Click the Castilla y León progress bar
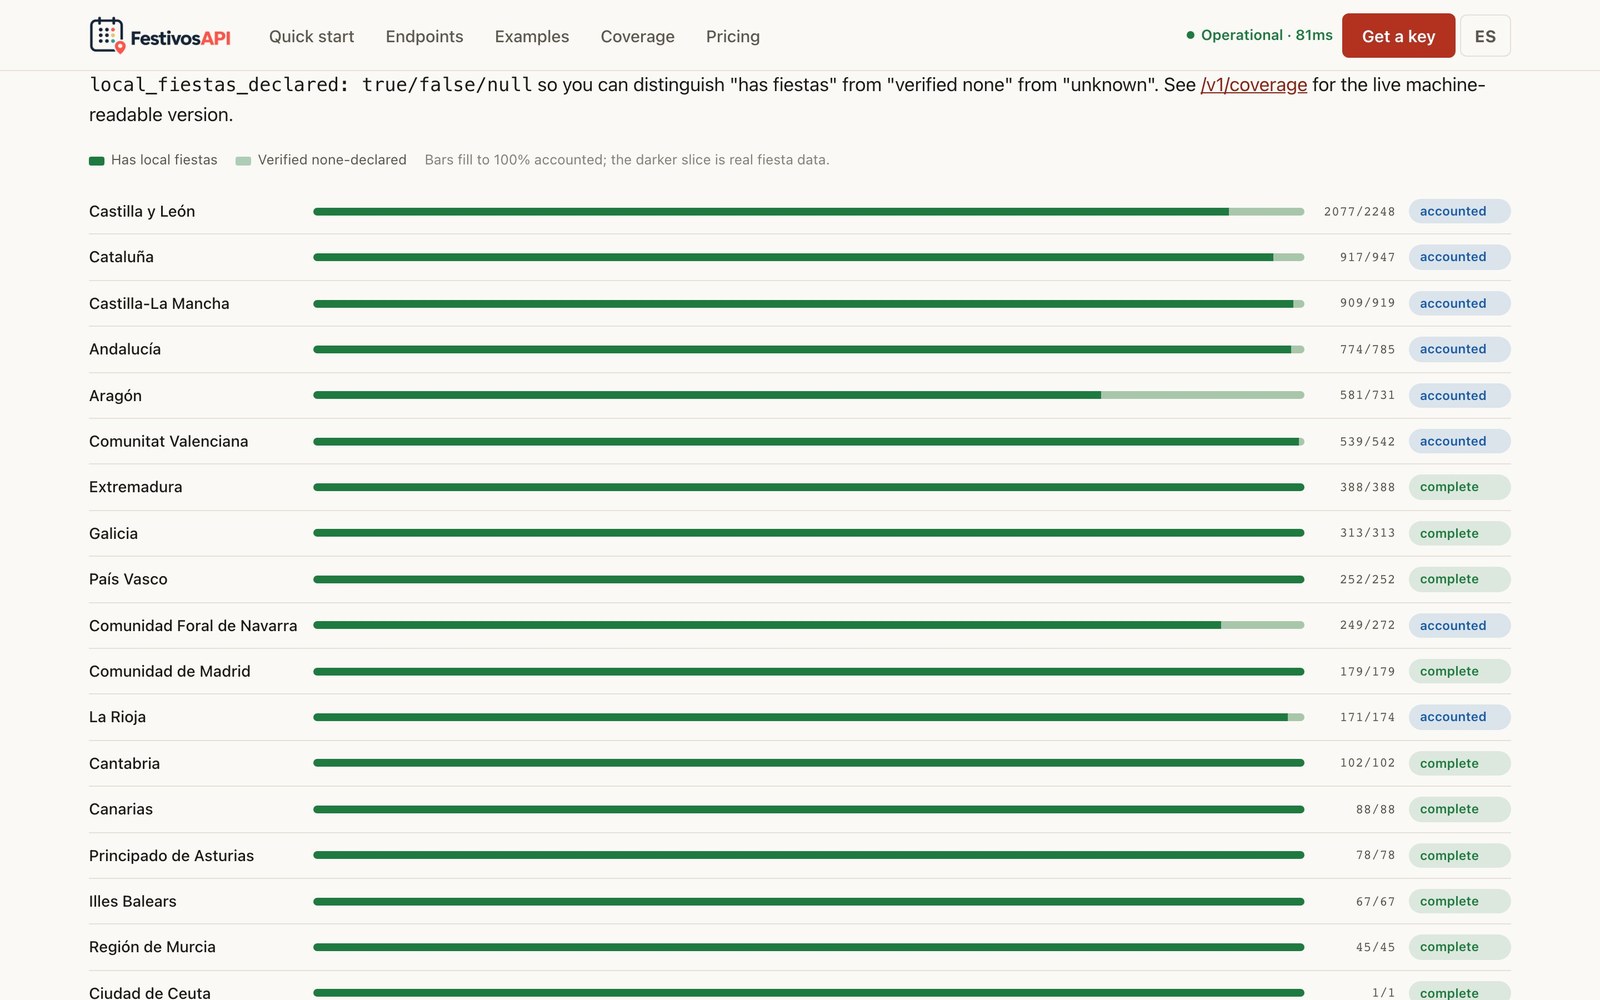The width and height of the screenshot is (1600, 1000). [808, 212]
